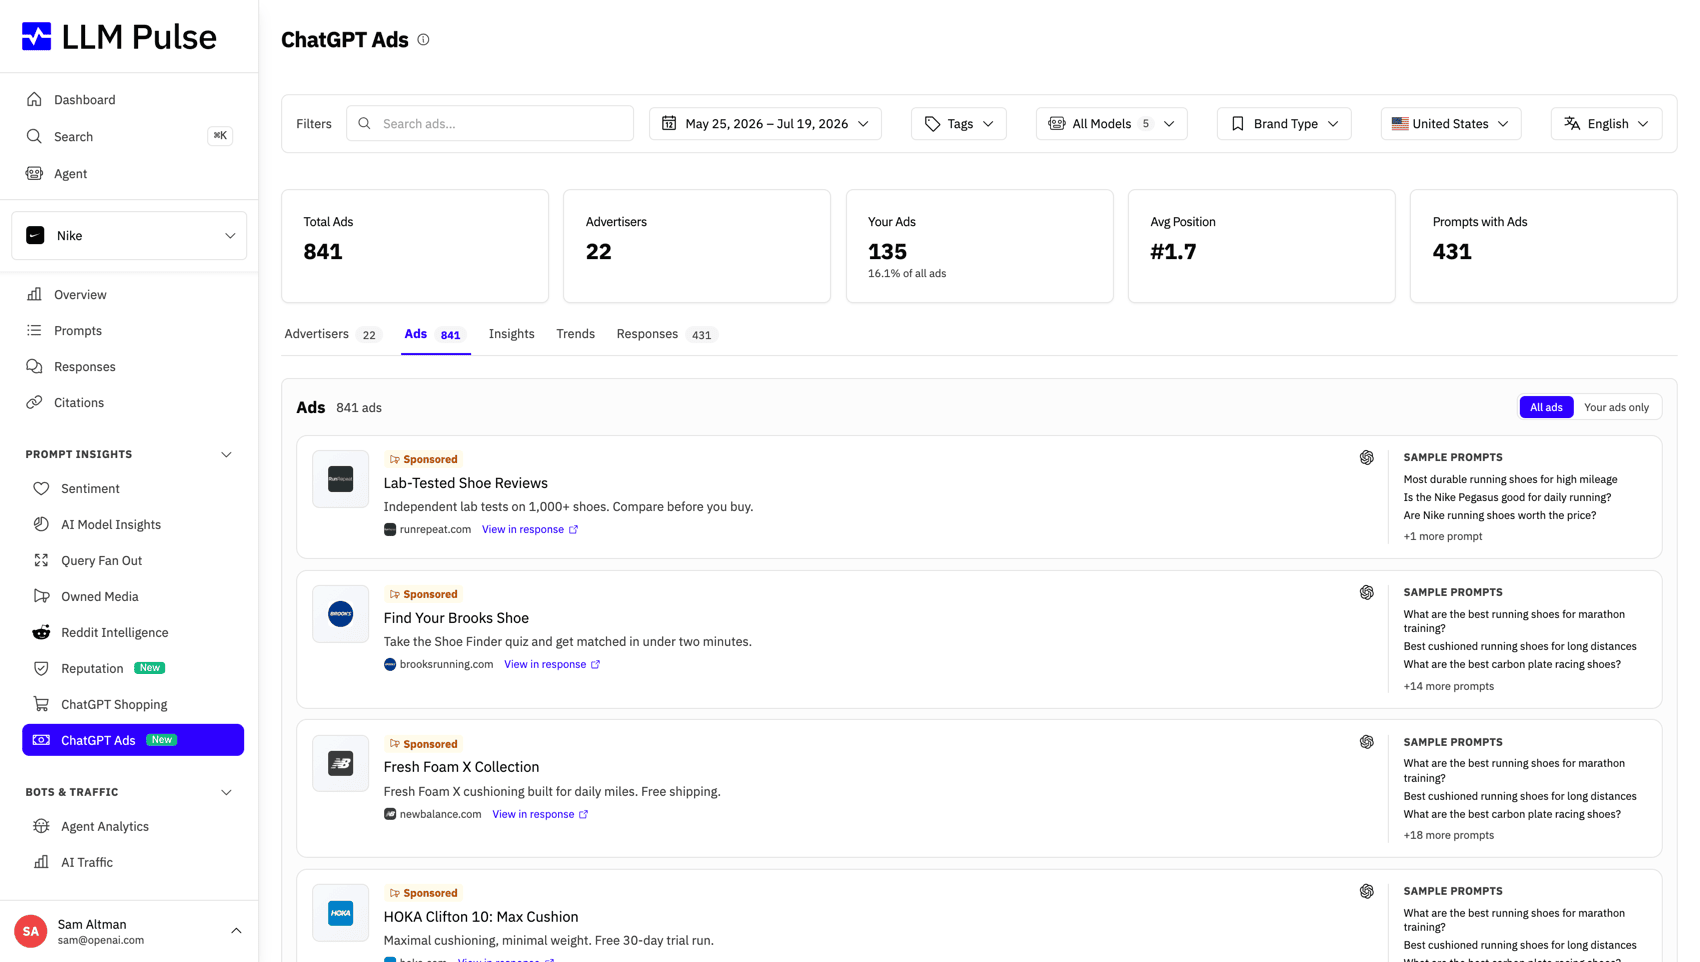Open the Nike brand selector dropdown
Image resolution: width=1700 pixels, height=962 pixels.
(x=129, y=236)
